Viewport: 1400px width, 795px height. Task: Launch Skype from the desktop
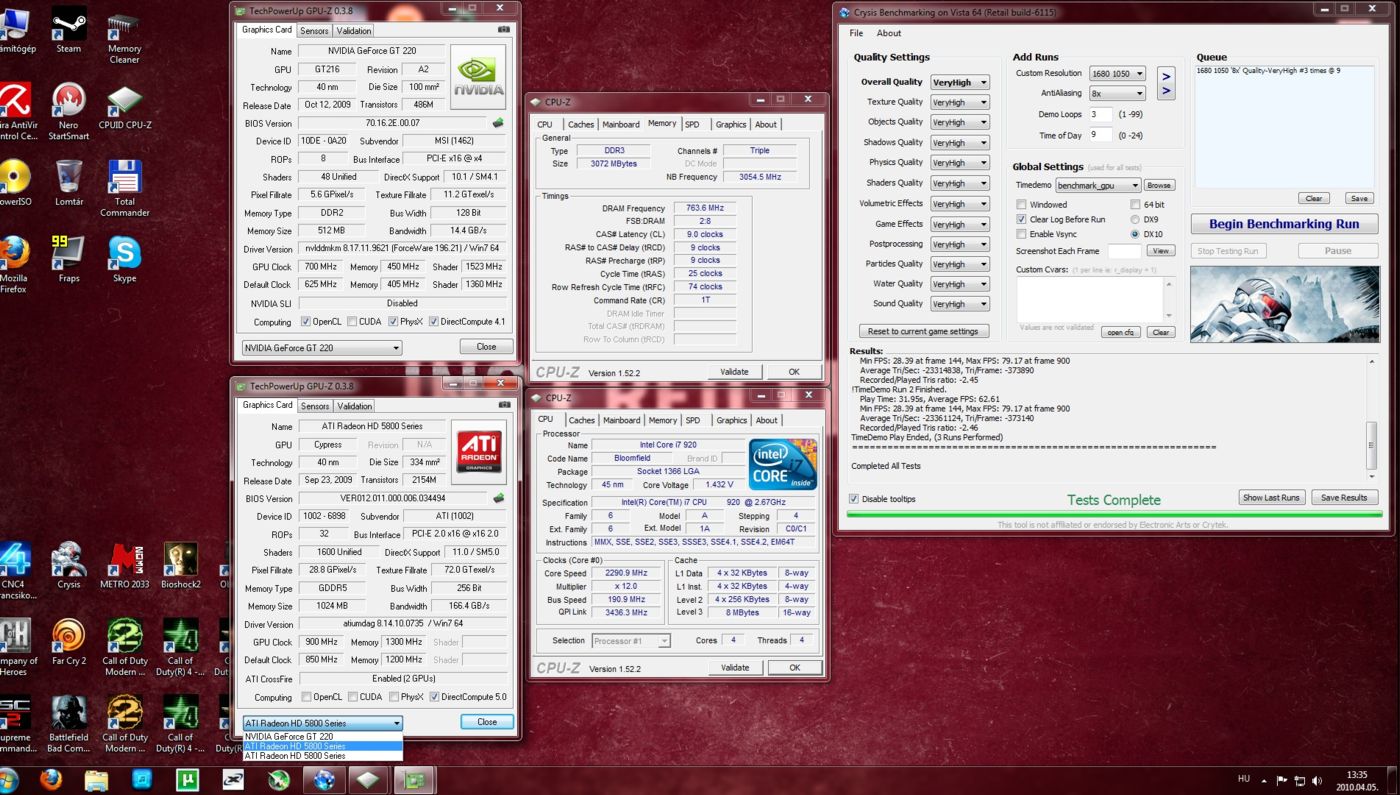pyautogui.click(x=124, y=258)
